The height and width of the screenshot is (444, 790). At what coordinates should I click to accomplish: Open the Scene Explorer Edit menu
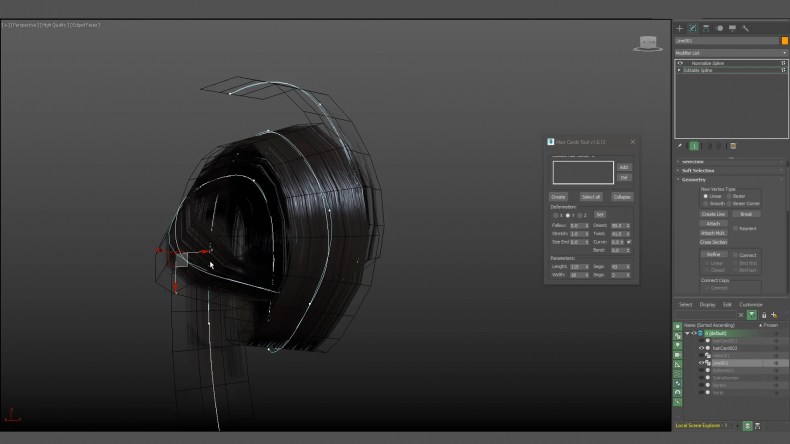(727, 304)
